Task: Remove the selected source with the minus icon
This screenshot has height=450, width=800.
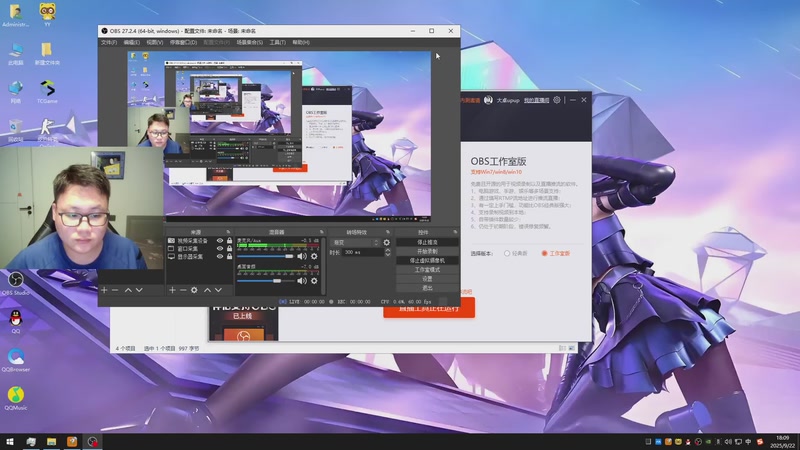Action: click(183, 290)
